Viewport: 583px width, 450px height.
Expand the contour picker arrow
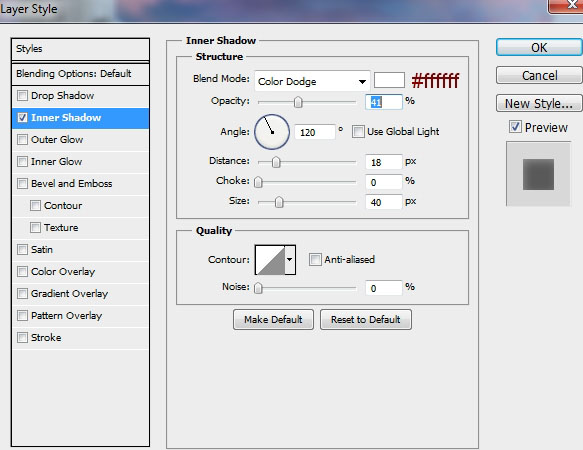[x=290, y=260]
